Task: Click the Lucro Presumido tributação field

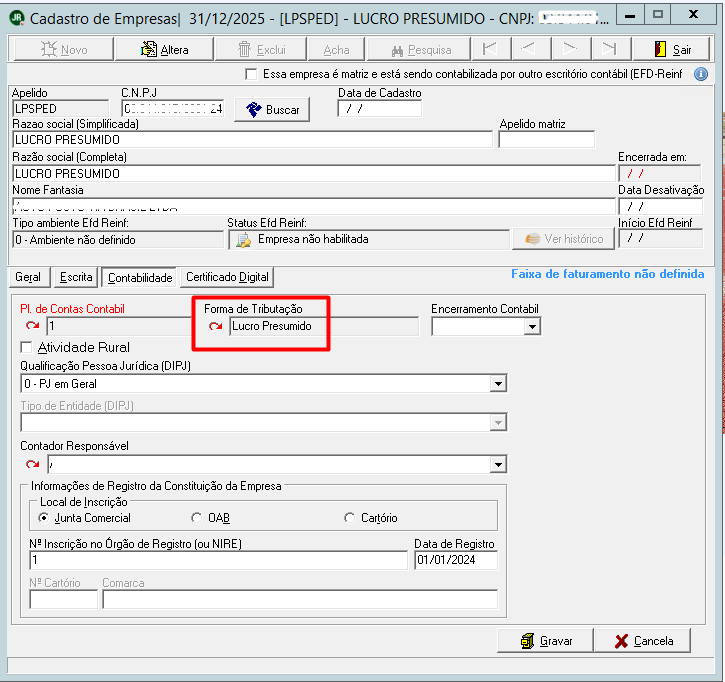Action: pyautogui.click(x=324, y=326)
